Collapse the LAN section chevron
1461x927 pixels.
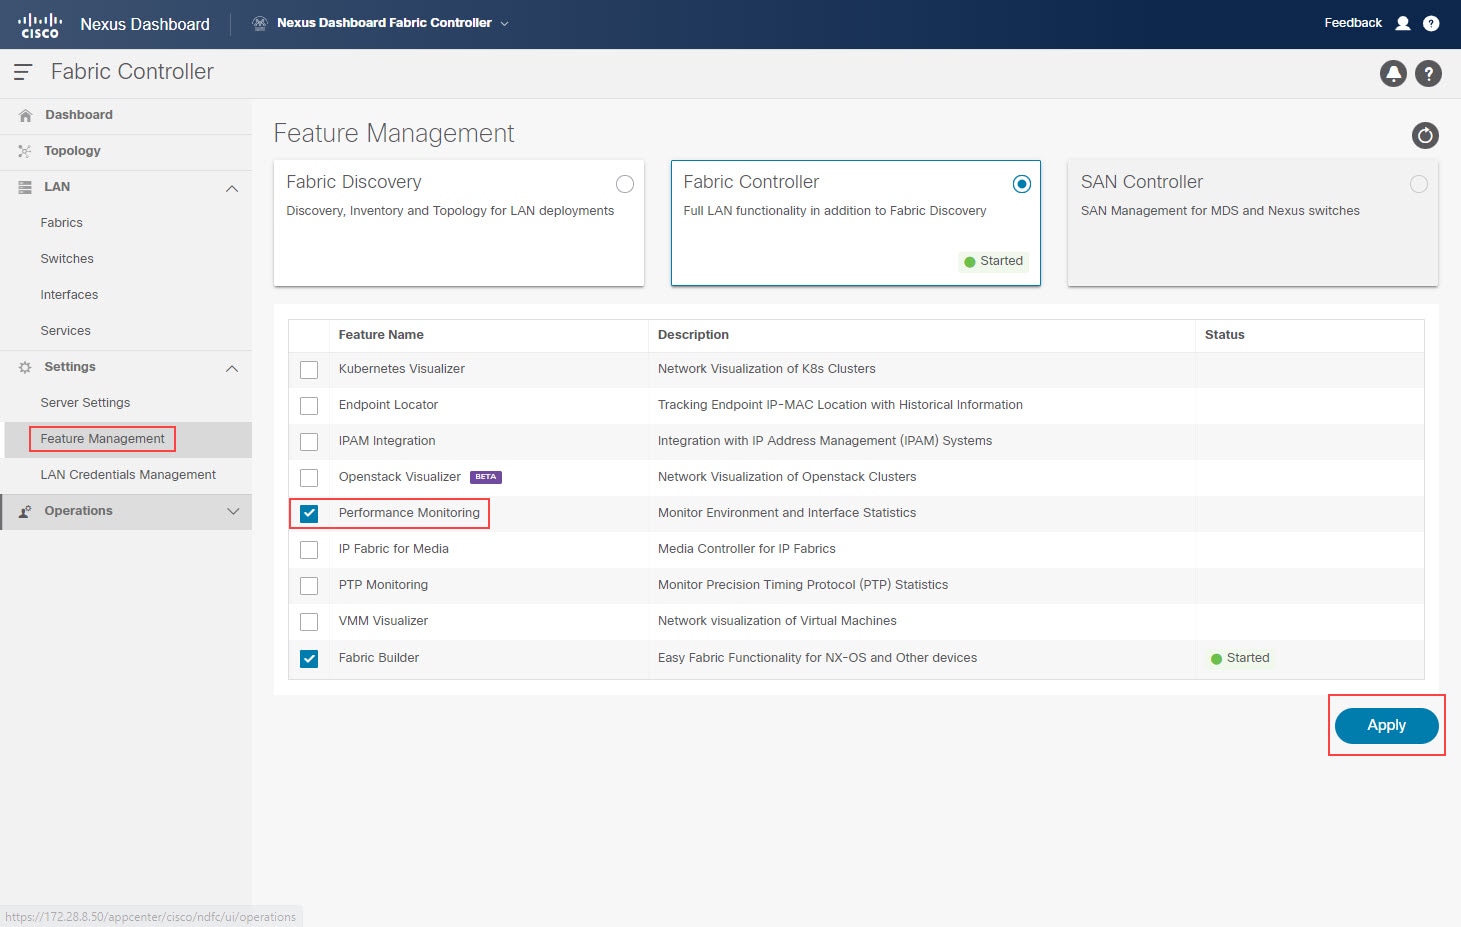pyautogui.click(x=232, y=188)
